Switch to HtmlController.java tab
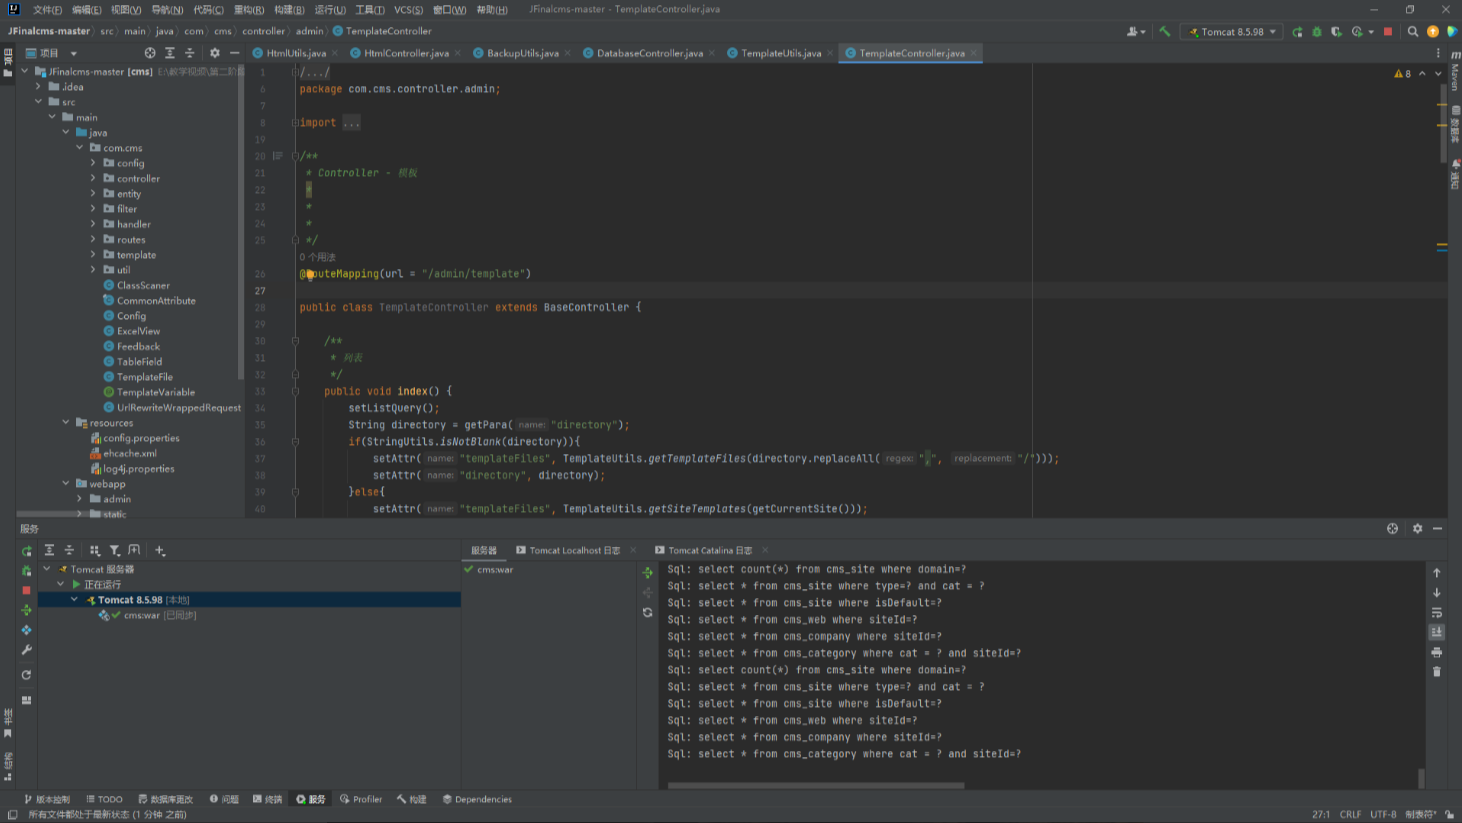Viewport: 1462px width, 823px height. tap(406, 53)
